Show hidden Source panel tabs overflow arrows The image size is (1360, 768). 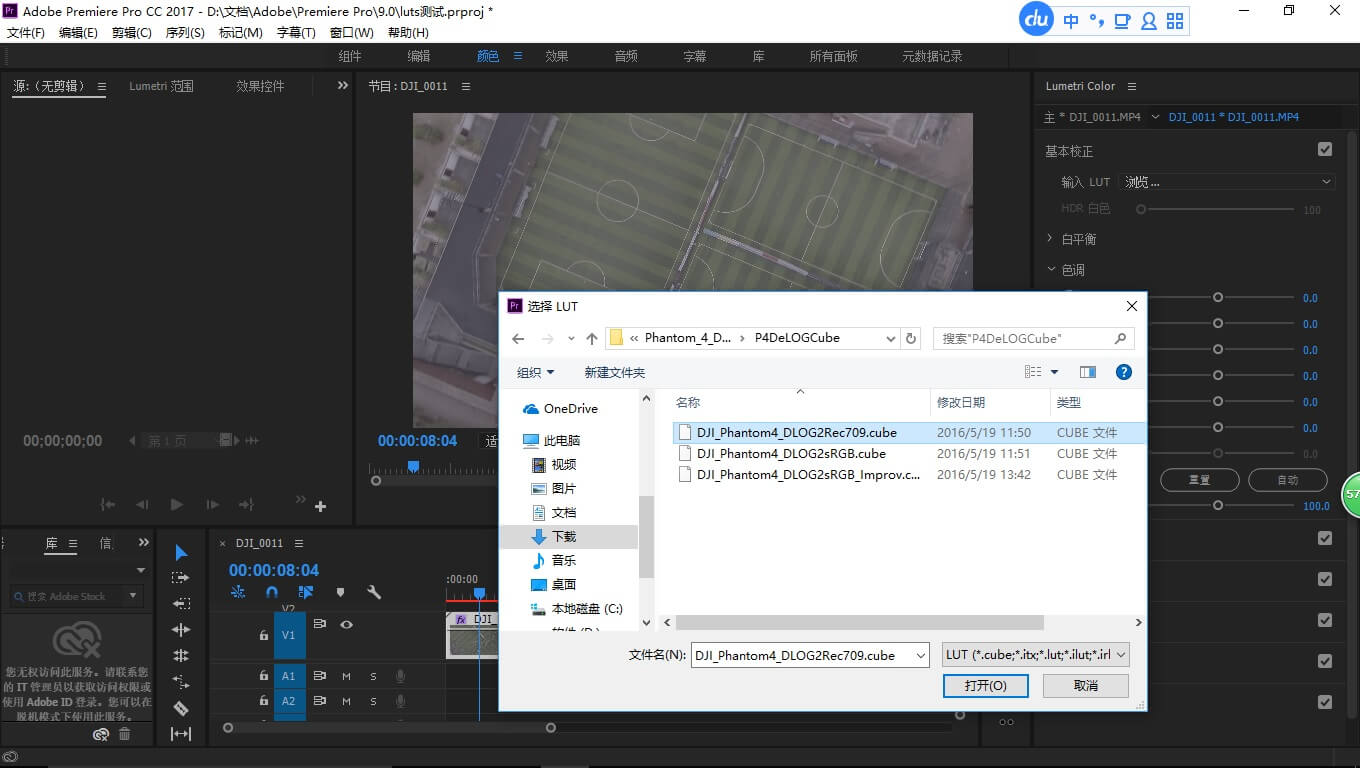[x=342, y=86]
